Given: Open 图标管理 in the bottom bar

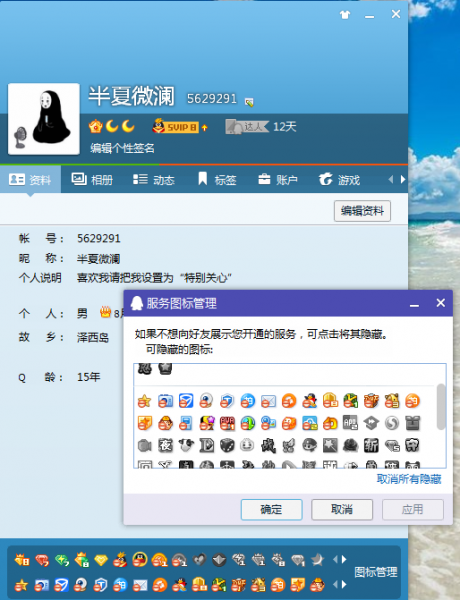Looking at the screenshot, I should [x=375, y=572].
